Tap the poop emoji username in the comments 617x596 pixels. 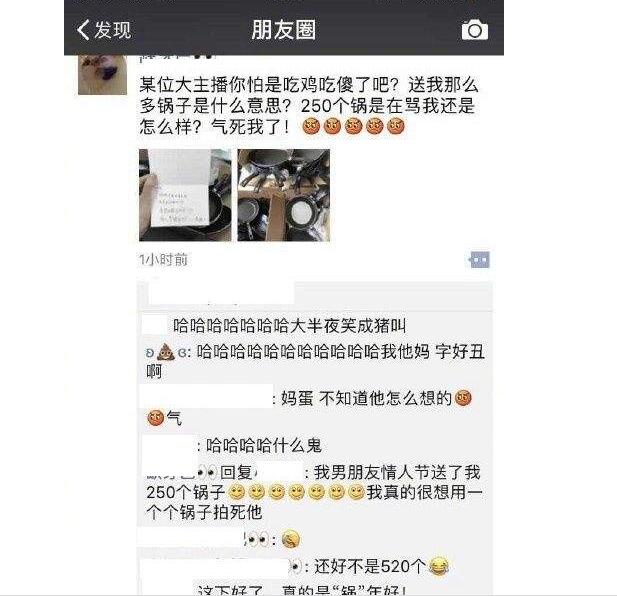click(166, 352)
